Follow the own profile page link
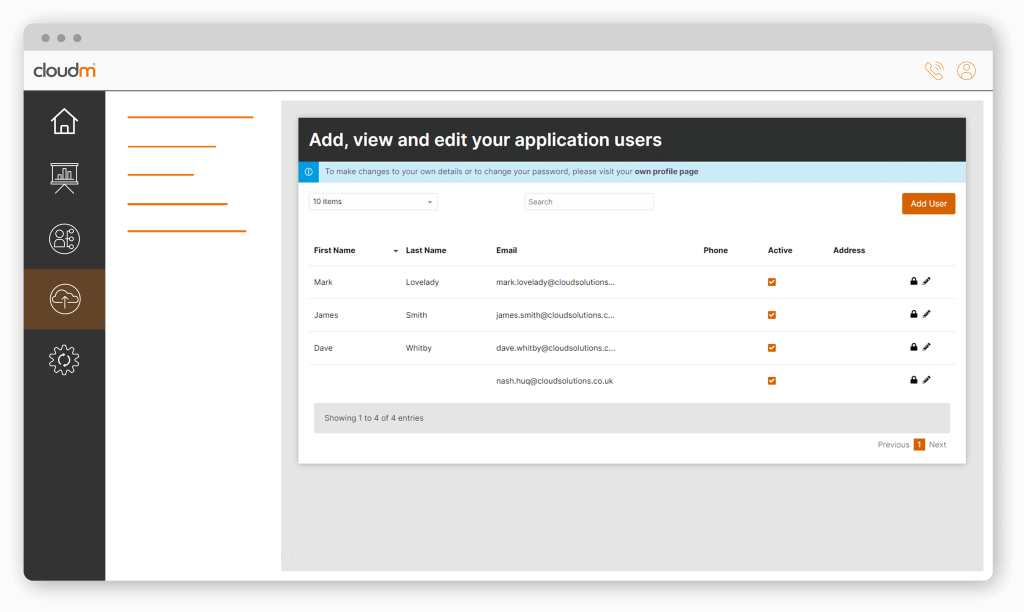 (666, 172)
